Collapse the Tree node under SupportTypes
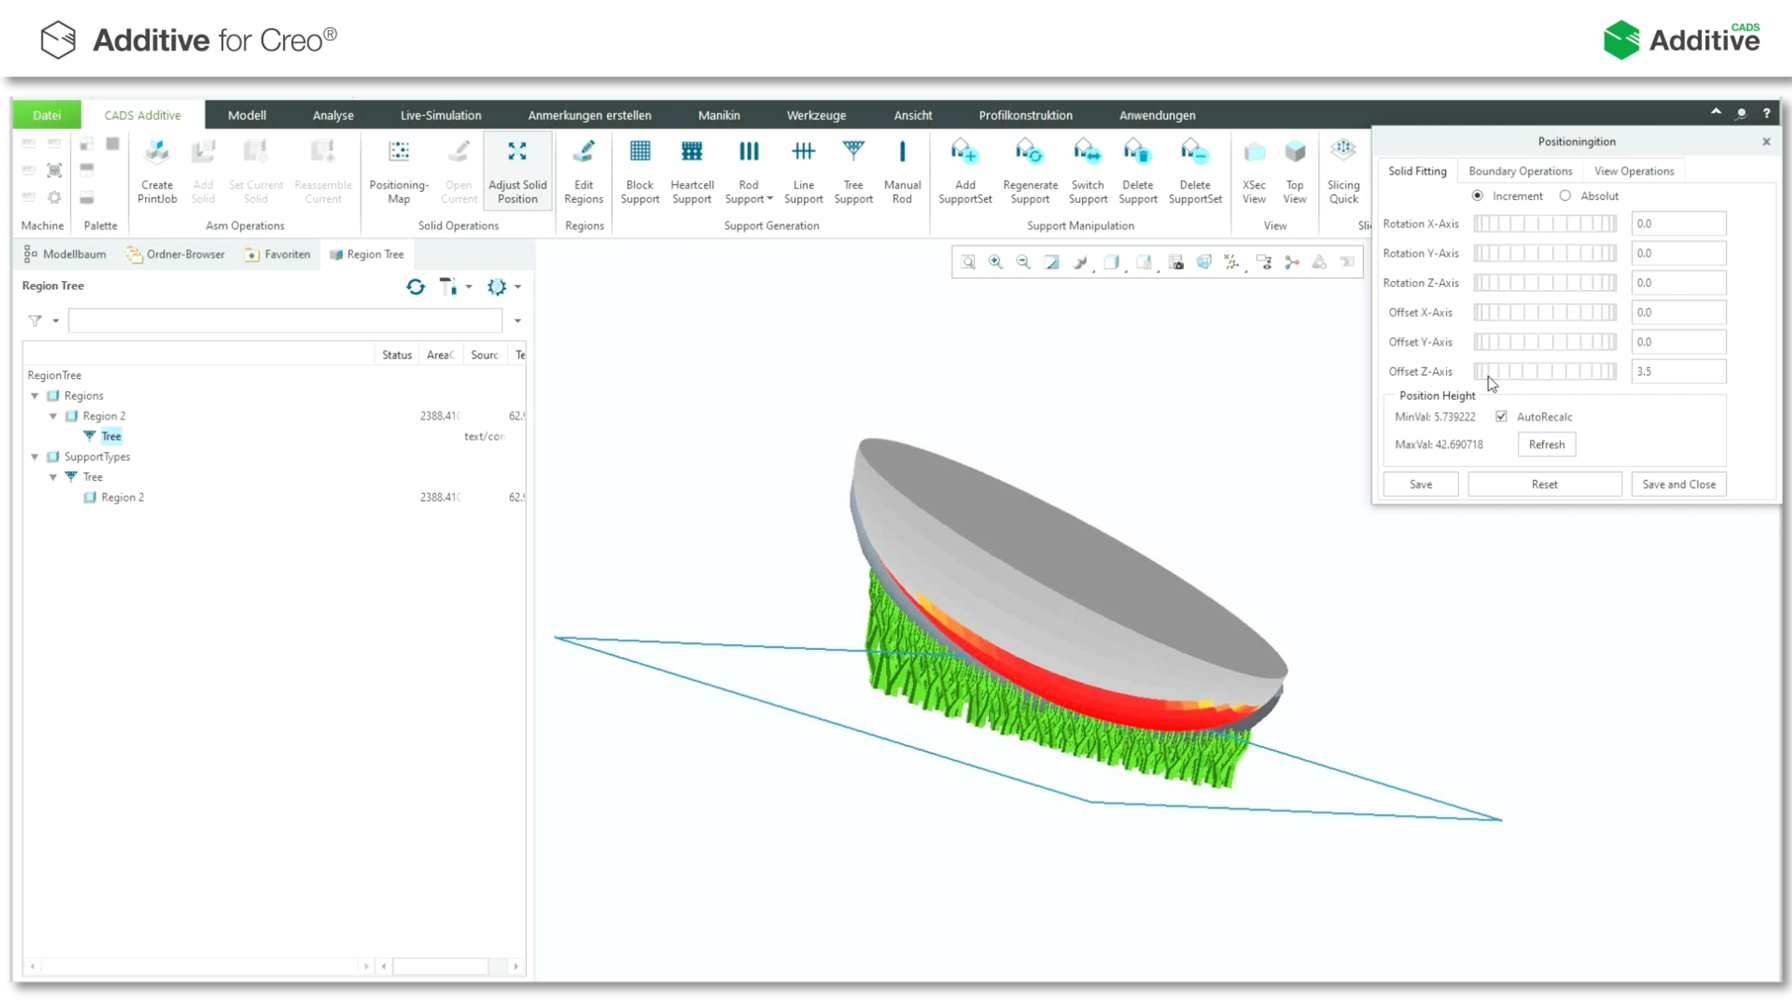The width and height of the screenshot is (1792, 1008). pos(53,477)
